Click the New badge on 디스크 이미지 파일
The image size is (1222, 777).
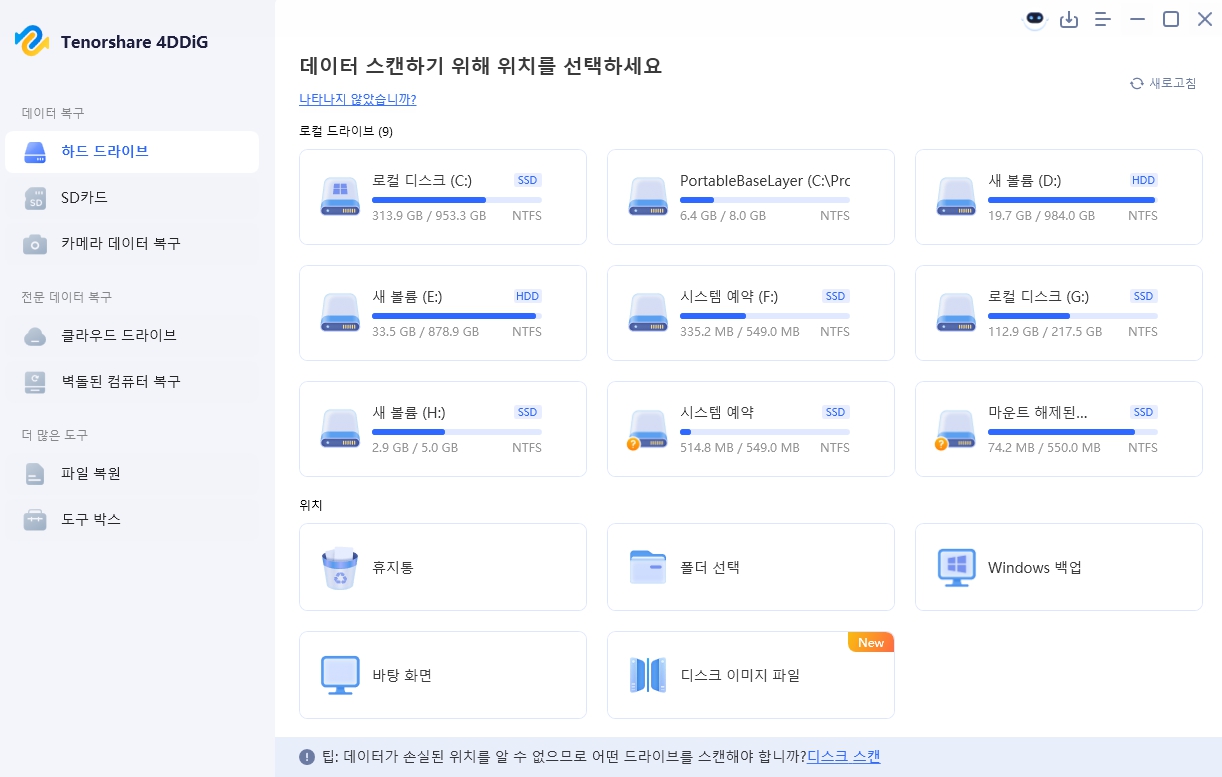pyautogui.click(x=871, y=642)
